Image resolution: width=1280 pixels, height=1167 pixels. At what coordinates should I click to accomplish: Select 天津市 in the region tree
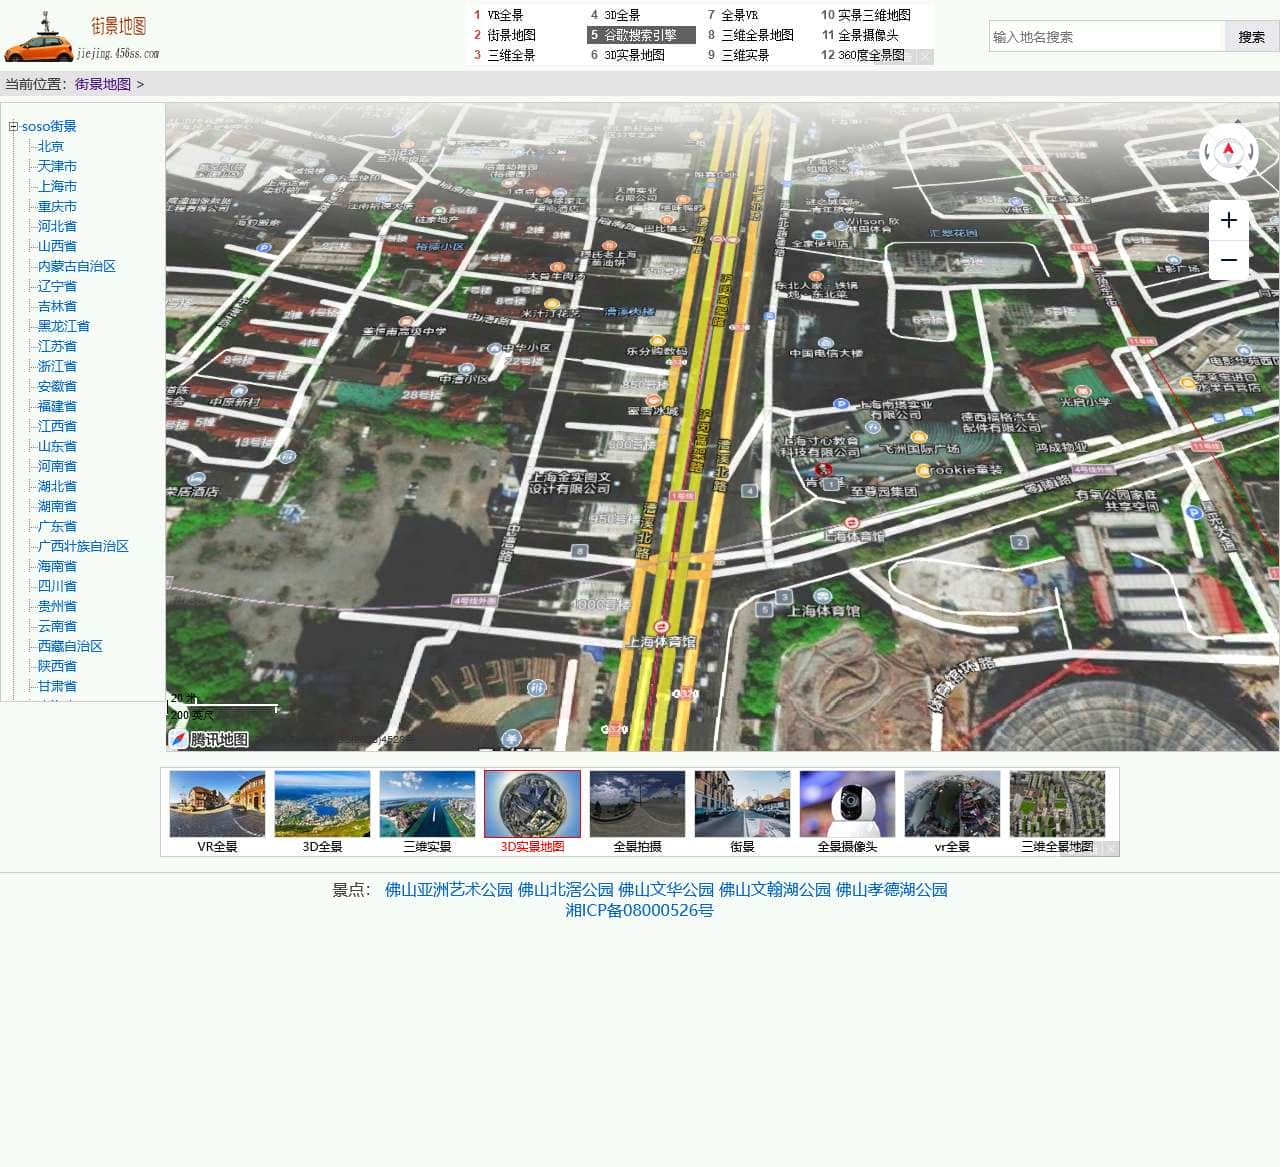pyautogui.click(x=57, y=166)
